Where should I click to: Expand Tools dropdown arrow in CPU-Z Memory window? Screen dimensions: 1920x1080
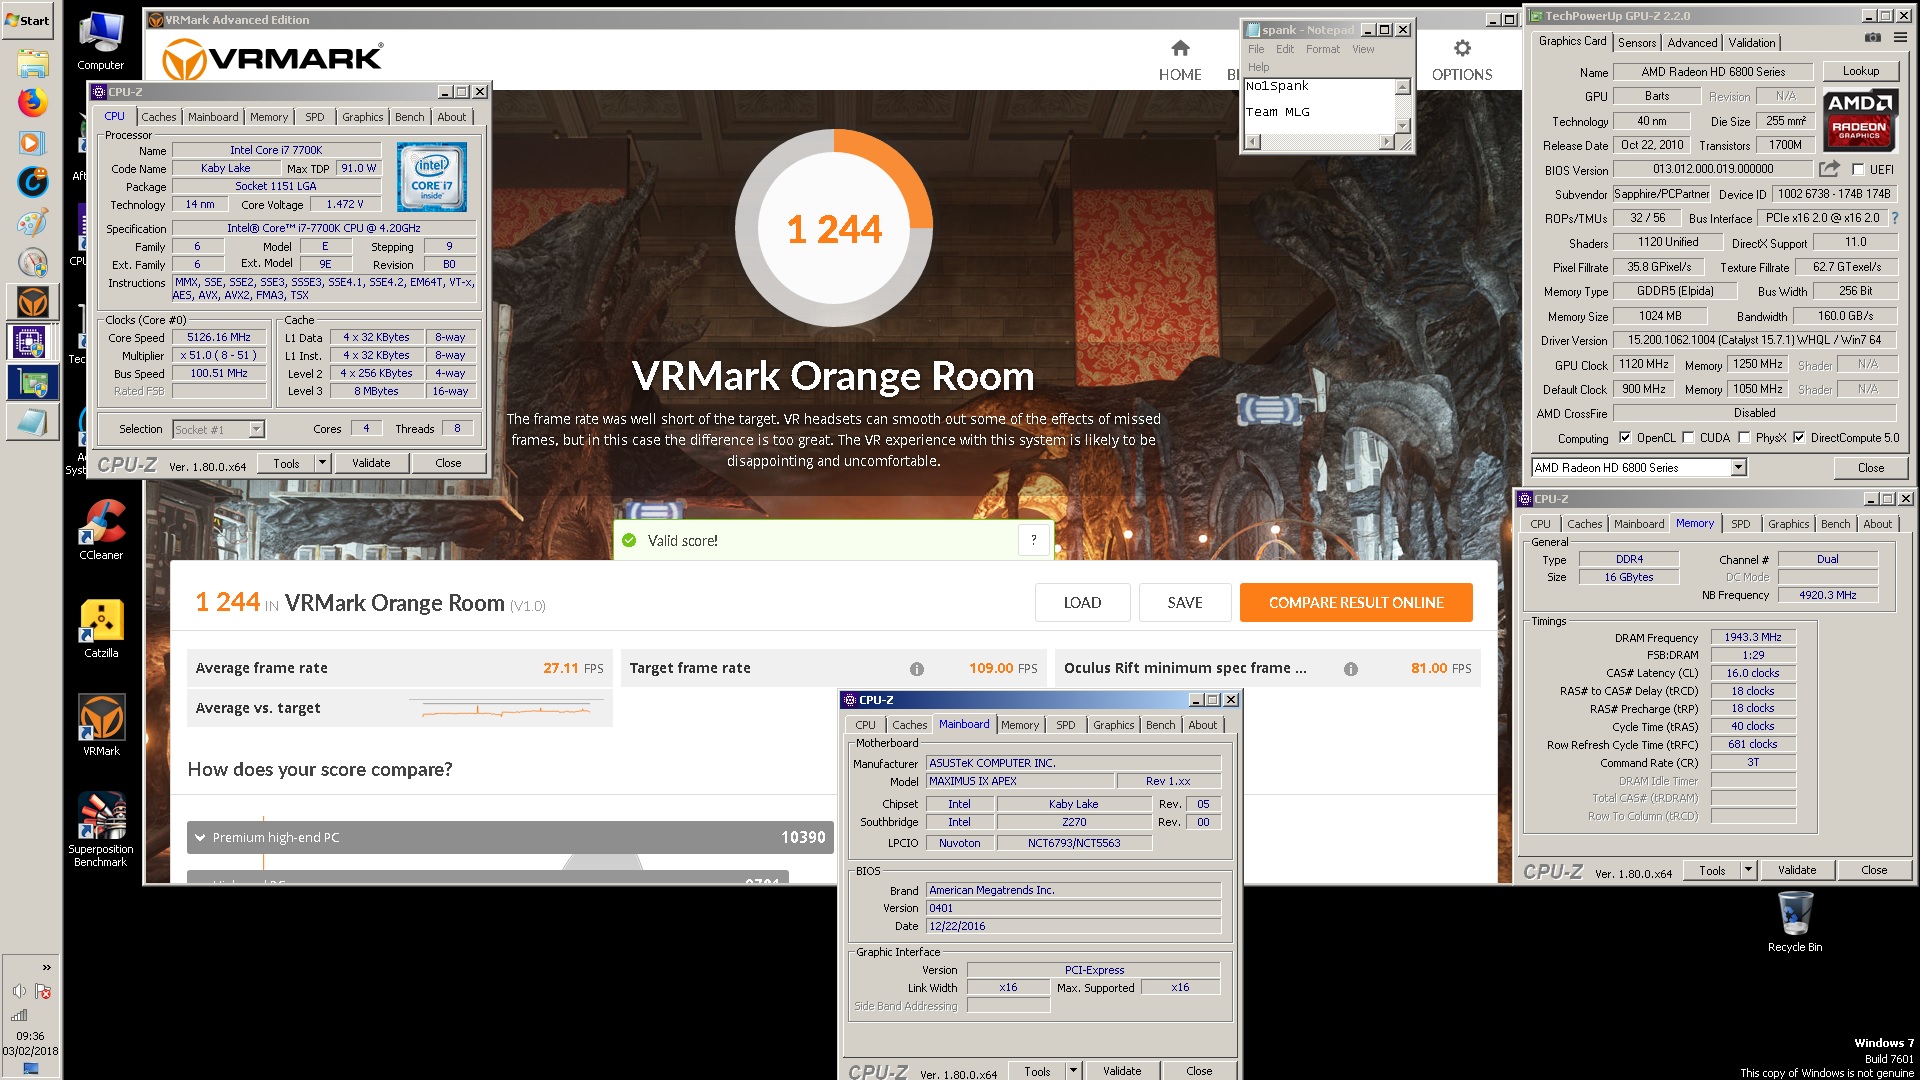click(1748, 870)
